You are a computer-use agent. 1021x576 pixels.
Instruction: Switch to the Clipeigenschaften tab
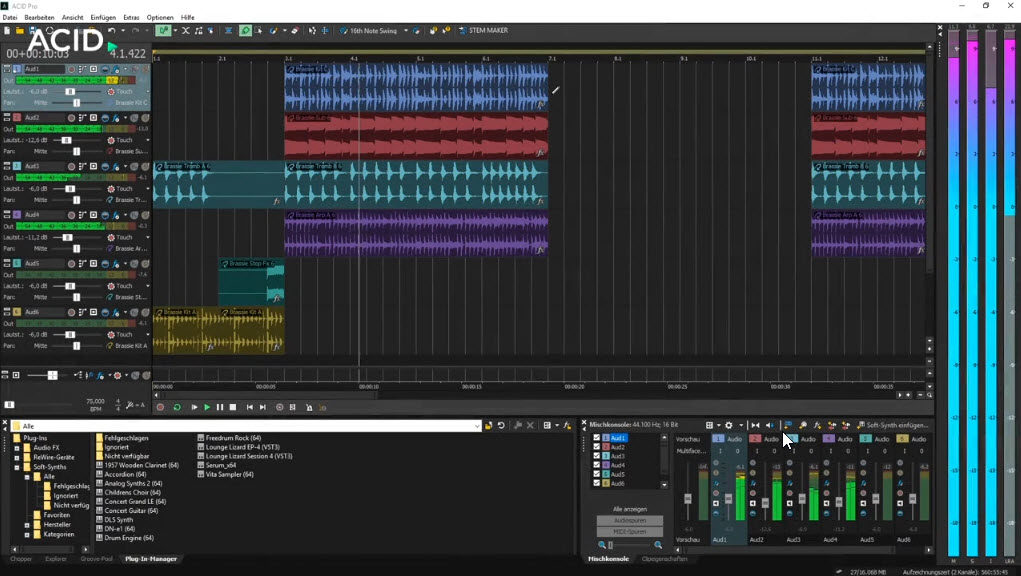pos(664,559)
